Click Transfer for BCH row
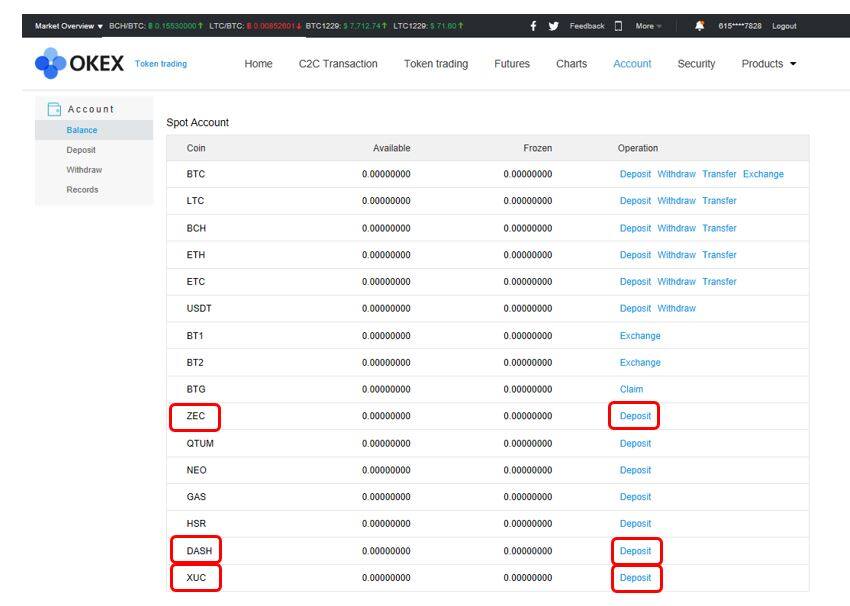Screen dimensions: 850x606 click(x=719, y=228)
